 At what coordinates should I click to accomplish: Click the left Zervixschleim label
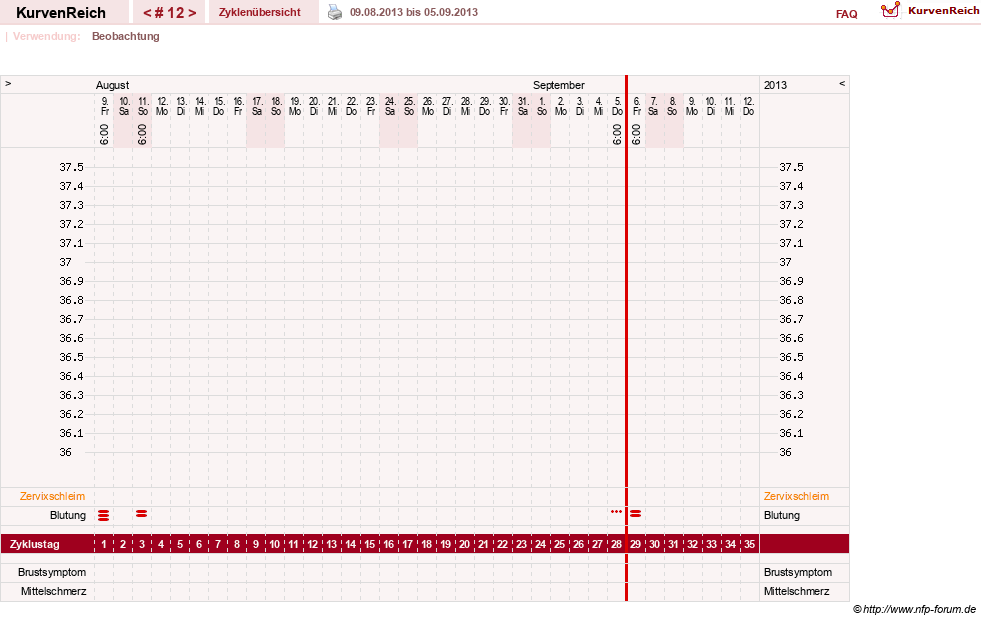pyautogui.click(x=53, y=497)
